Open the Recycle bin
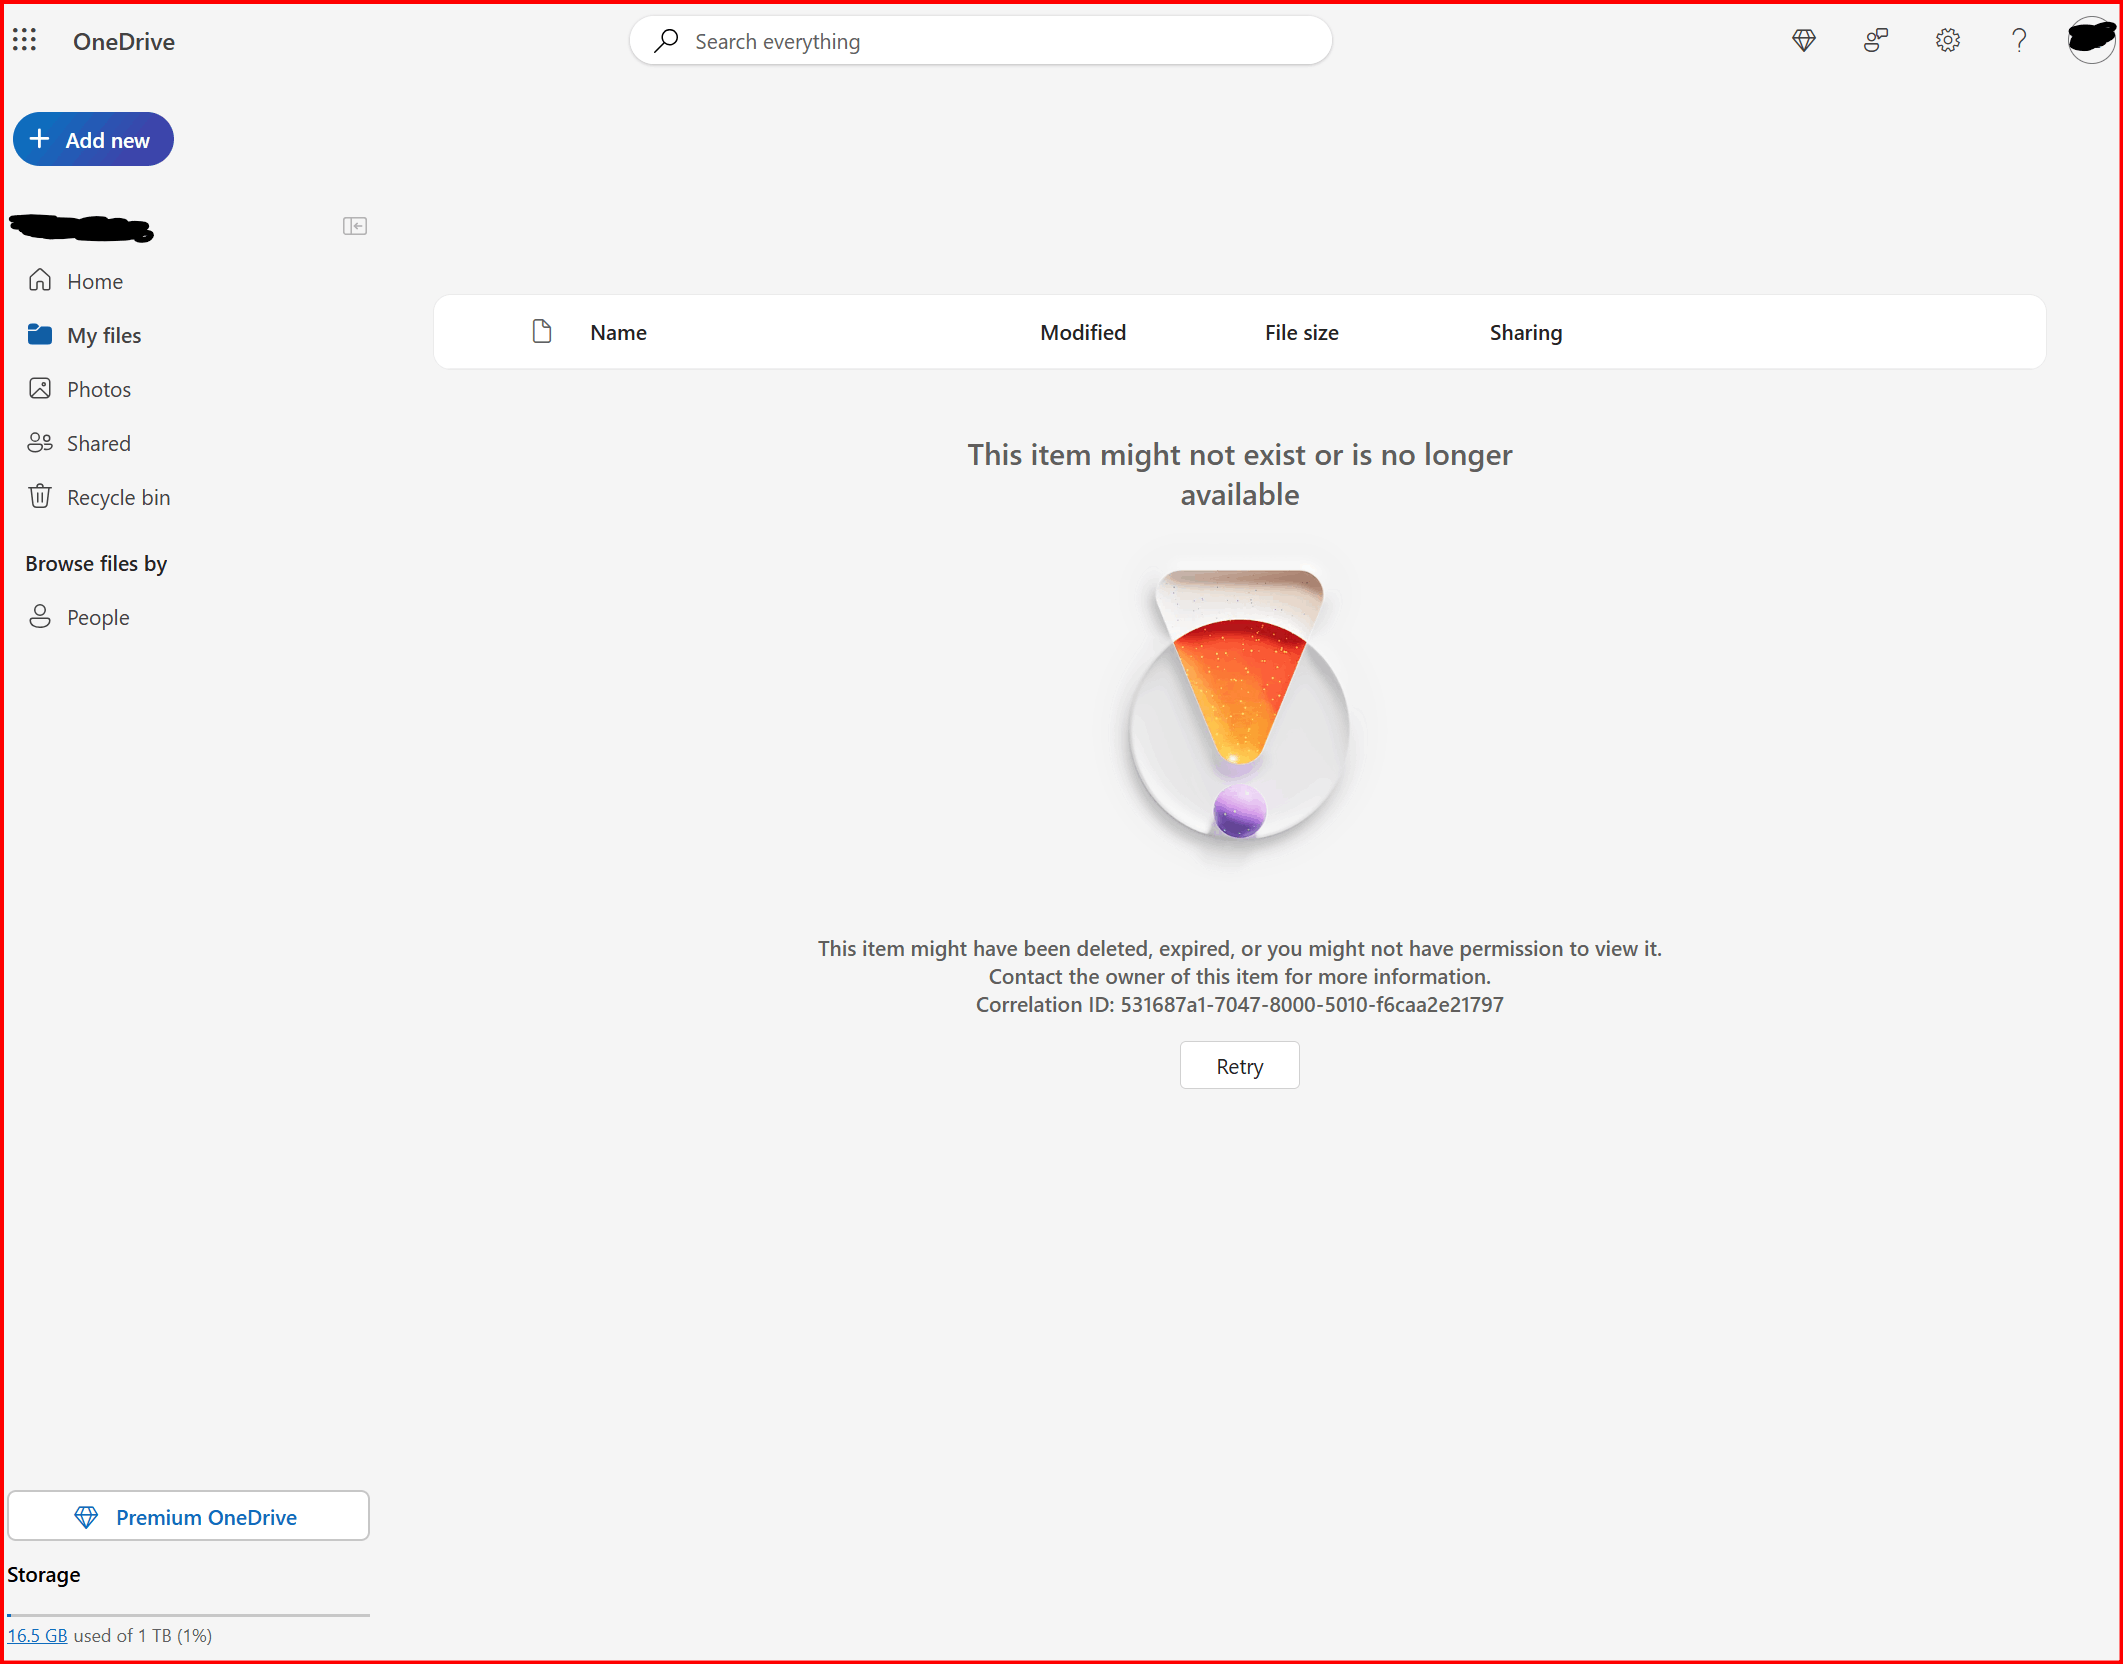This screenshot has width=2123, height=1664. 117,498
